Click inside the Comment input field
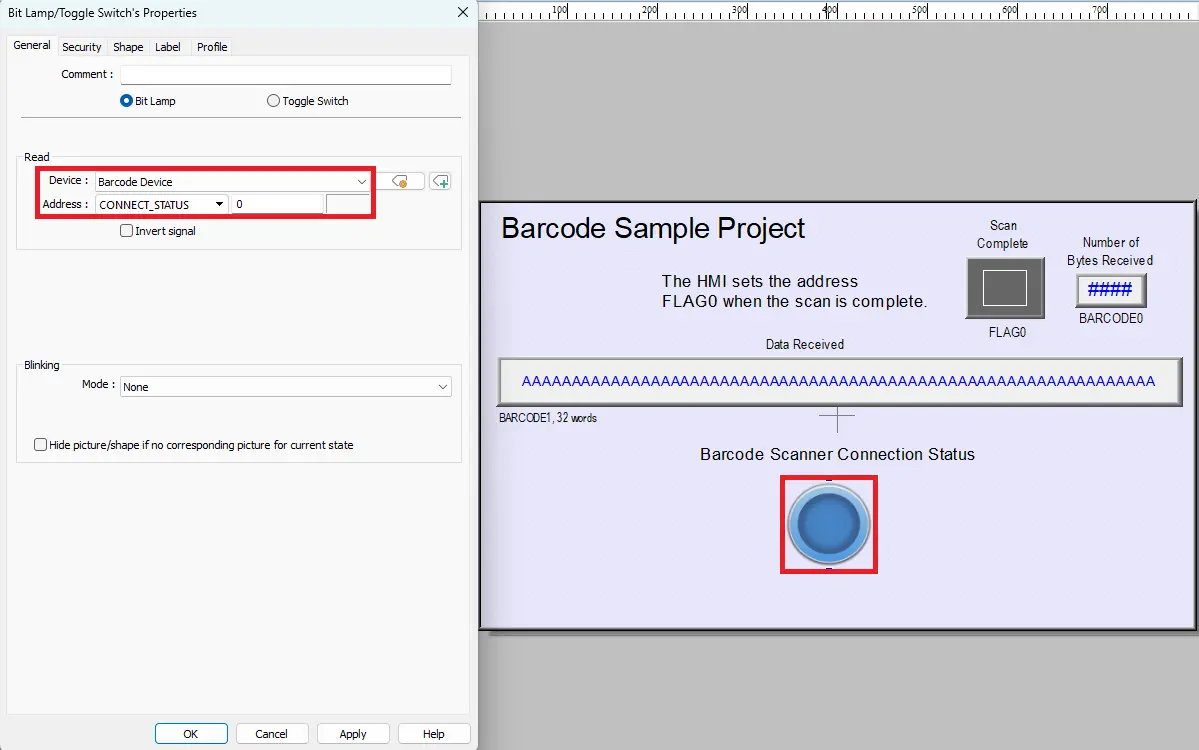The width and height of the screenshot is (1199, 750). pyautogui.click(x=285, y=74)
